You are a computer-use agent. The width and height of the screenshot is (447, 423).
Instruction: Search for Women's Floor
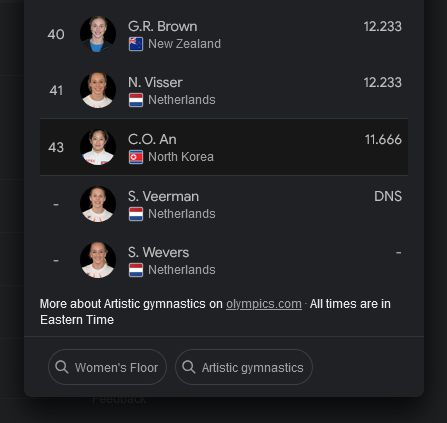tap(107, 367)
